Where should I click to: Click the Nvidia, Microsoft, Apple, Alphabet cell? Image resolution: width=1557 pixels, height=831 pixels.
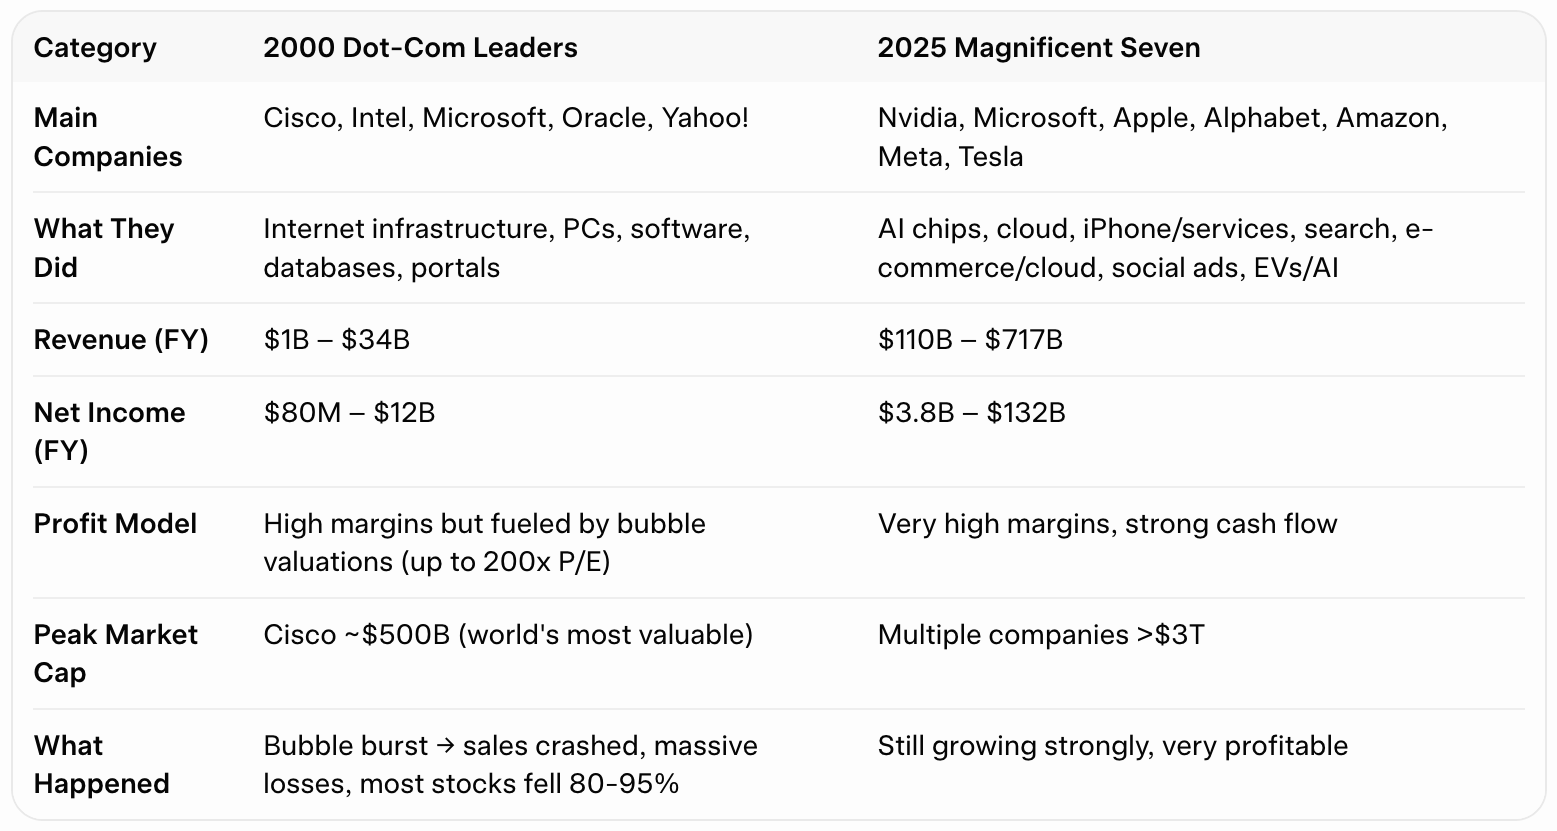point(1163,137)
